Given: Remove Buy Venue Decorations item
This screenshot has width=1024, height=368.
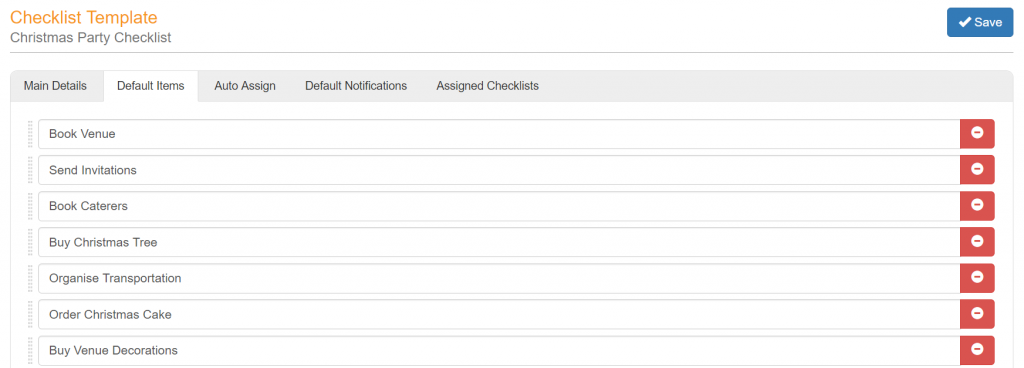Looking at the screenshot, I should coord(977,350).
